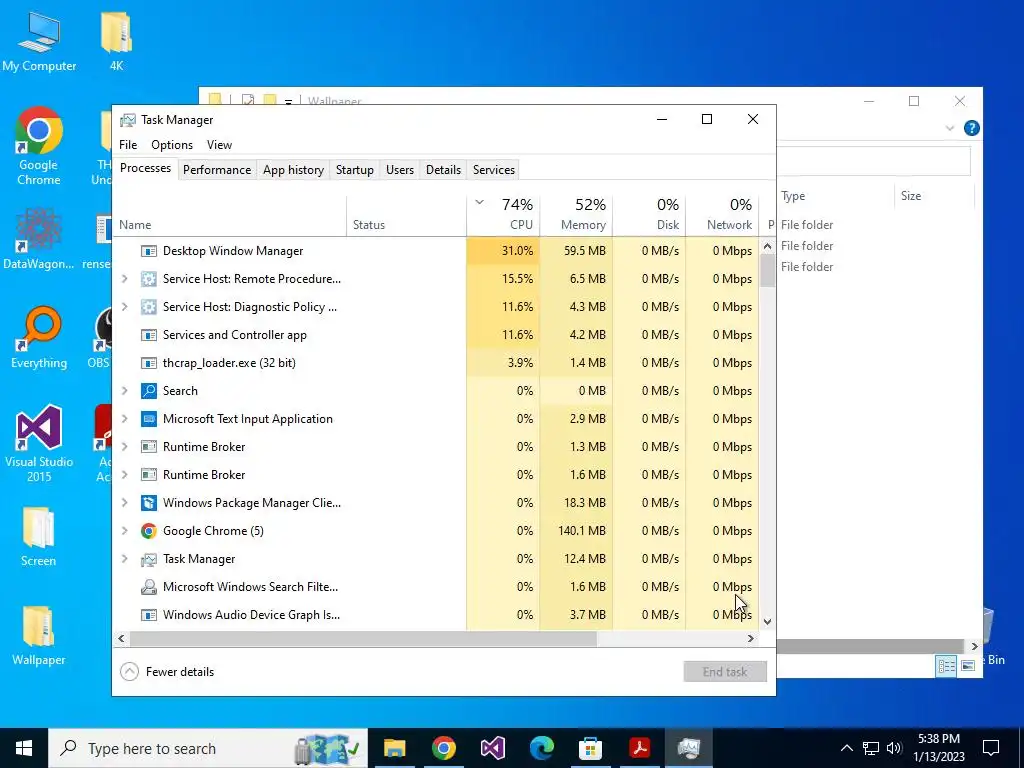Expand the Search process group
The height and width of the screenshot is (768, 1024).
[125, 391]
